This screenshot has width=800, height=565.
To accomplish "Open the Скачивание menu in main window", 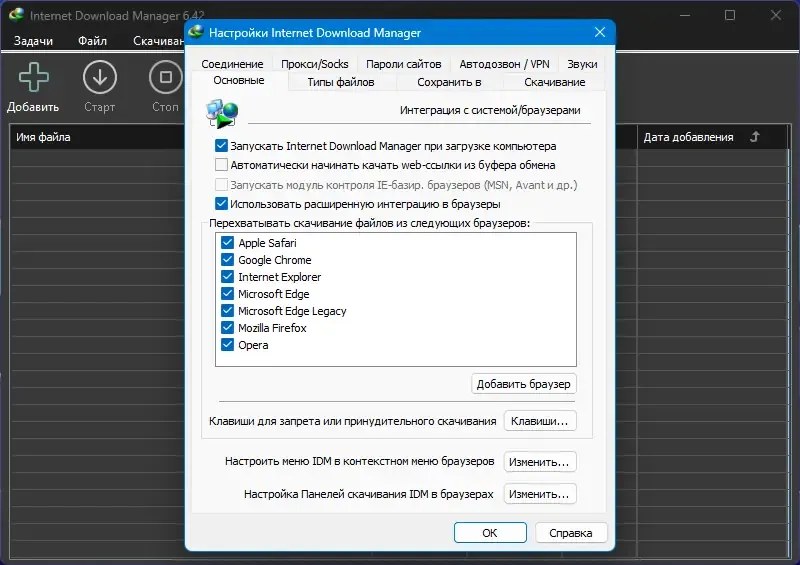I will (158, 41).
